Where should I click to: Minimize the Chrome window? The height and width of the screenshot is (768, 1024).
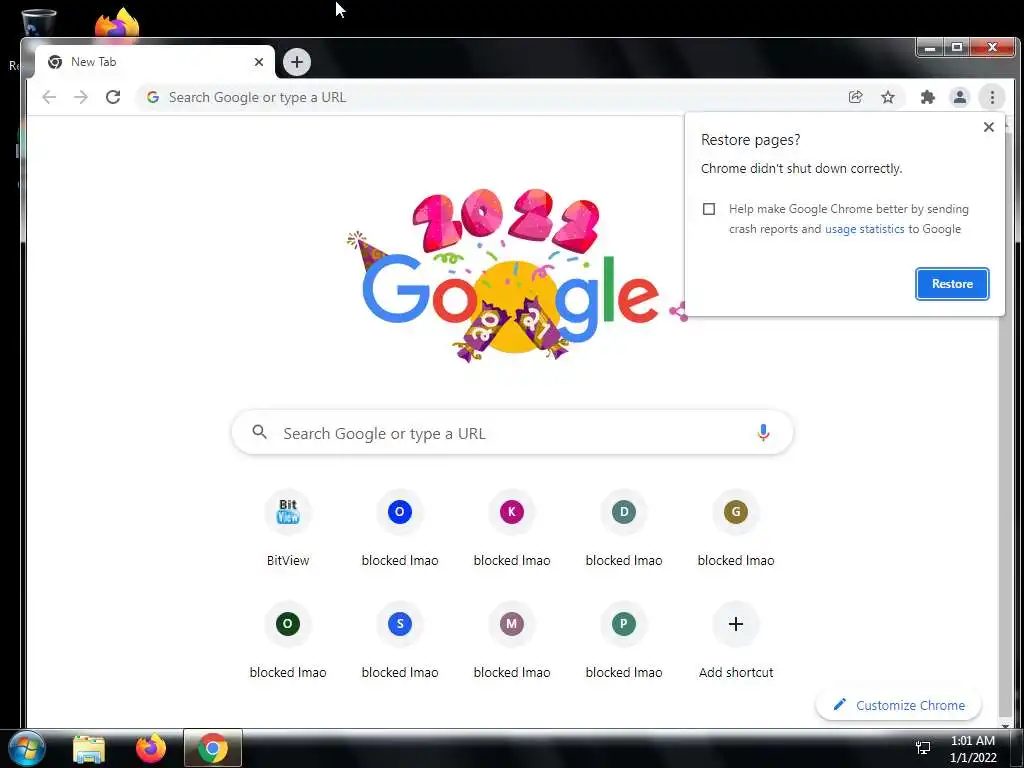[x=931, y=48]
